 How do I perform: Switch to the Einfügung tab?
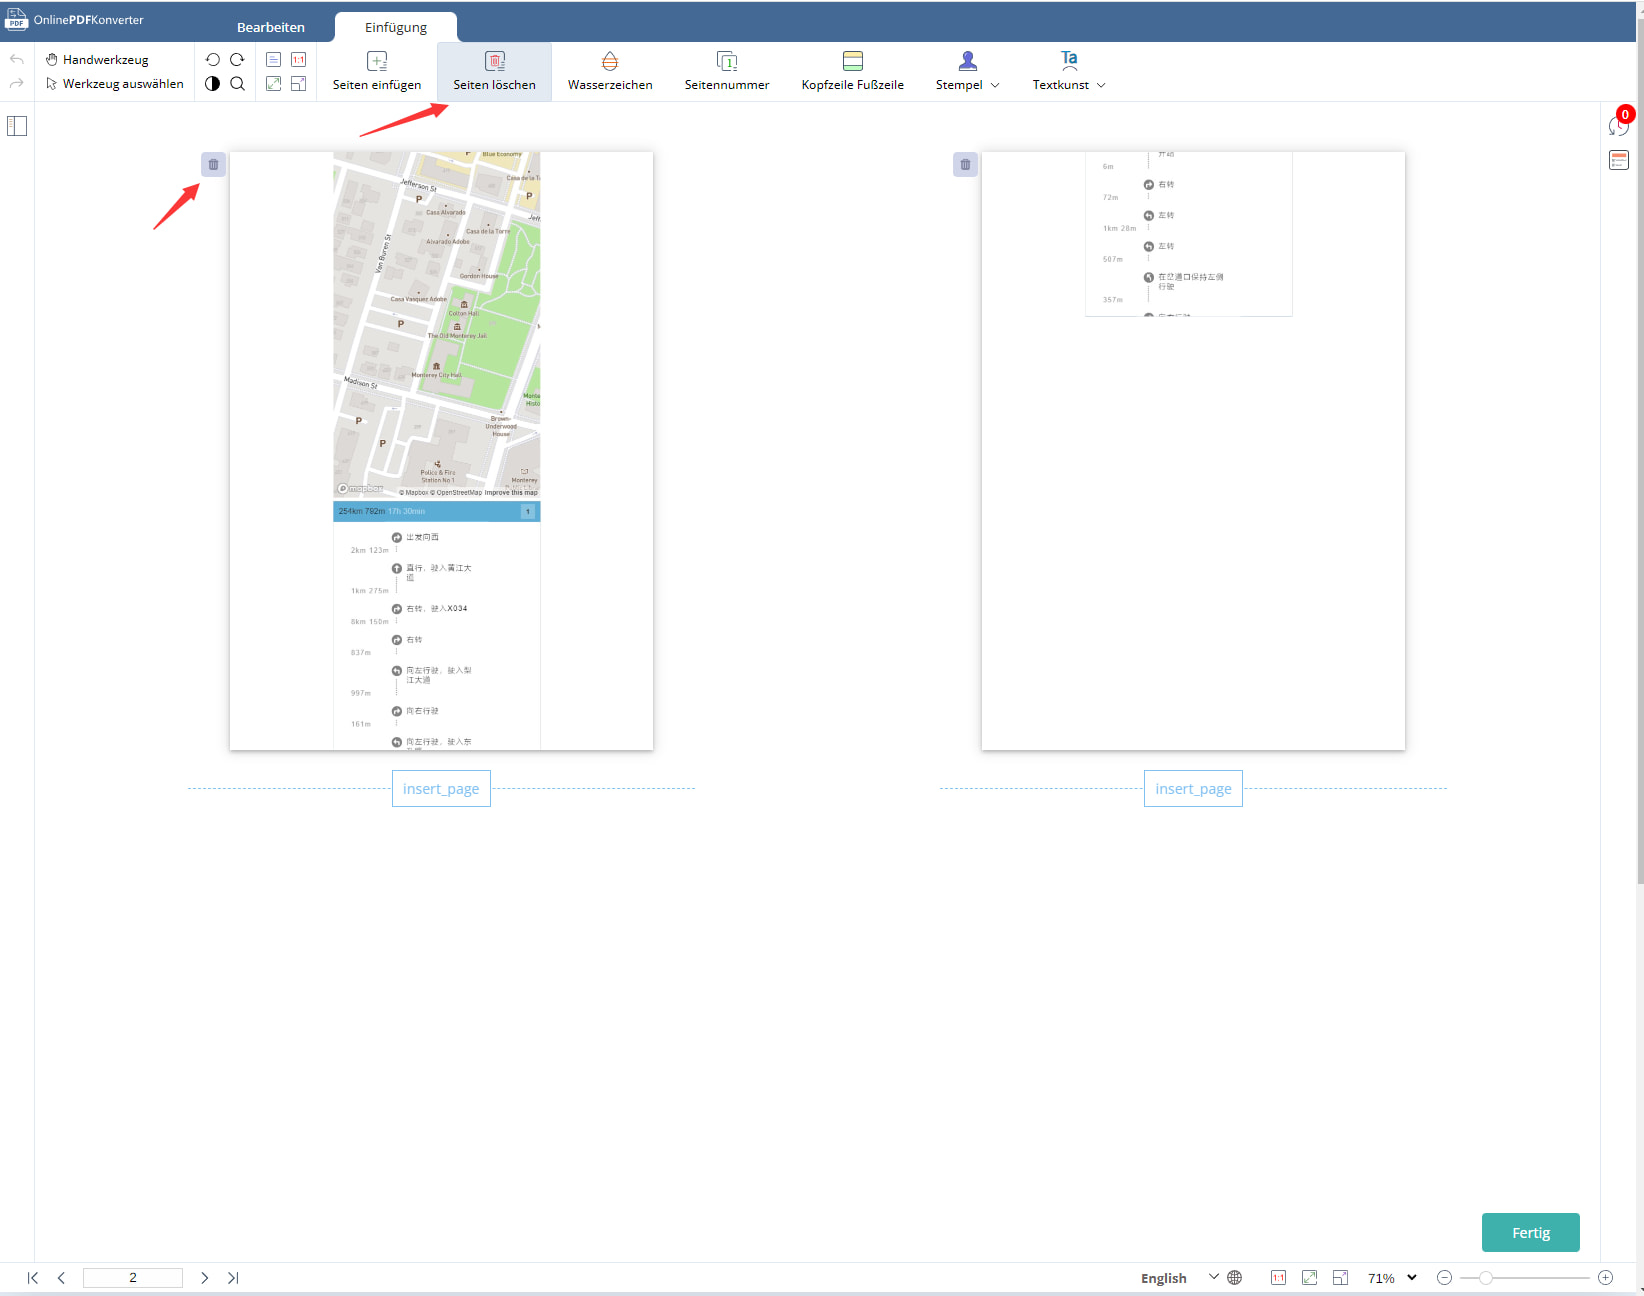(396, 27)
